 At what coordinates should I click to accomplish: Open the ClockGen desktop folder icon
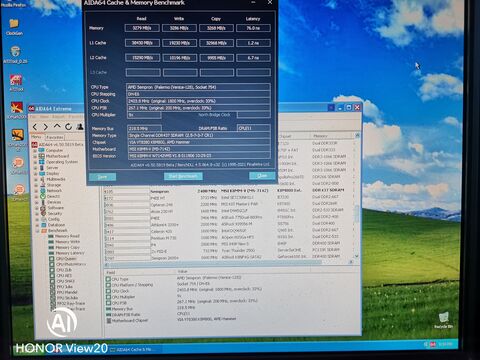tap(14, 24)
